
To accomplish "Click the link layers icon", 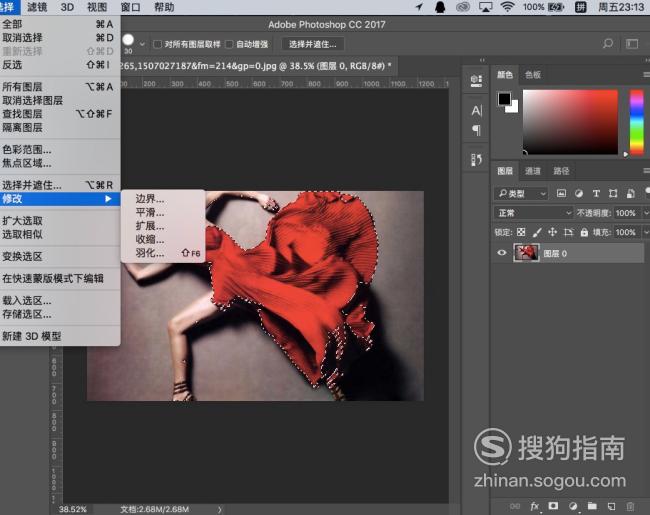I will pos(515,506).
